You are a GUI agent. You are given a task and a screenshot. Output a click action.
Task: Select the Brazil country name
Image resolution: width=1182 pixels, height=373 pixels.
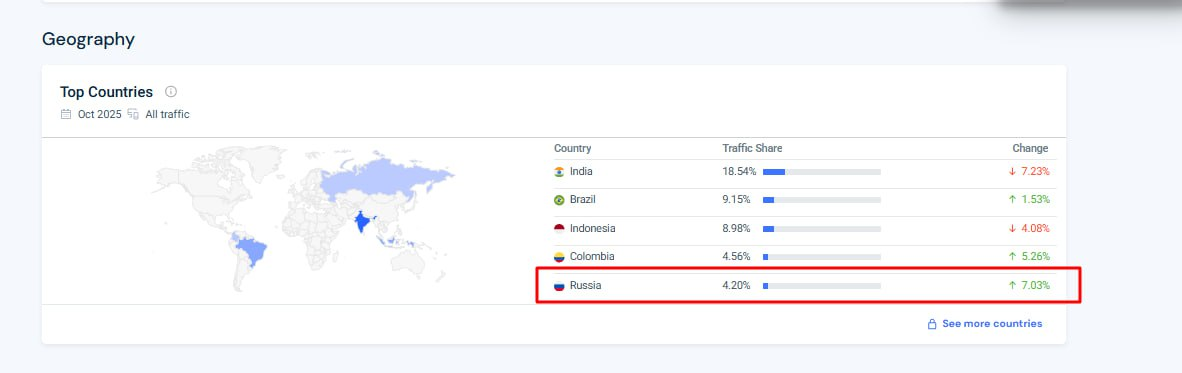pyautogui.click(x=583, y=200)
